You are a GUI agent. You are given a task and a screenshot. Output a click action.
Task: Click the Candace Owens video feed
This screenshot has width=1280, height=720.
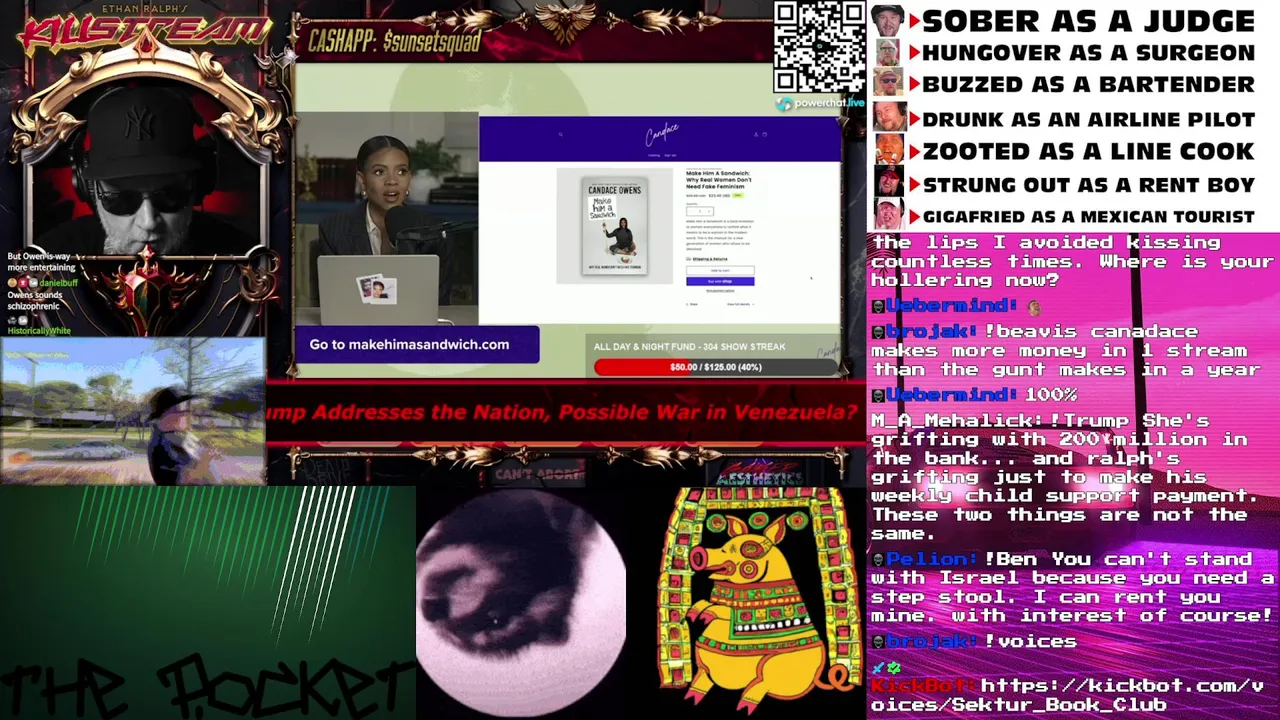point(387,219)
